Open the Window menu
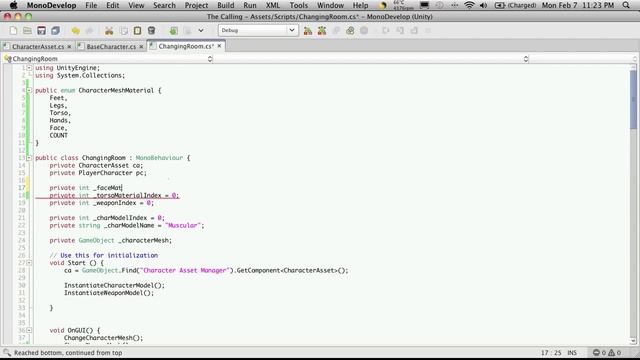 pos(330,5)
